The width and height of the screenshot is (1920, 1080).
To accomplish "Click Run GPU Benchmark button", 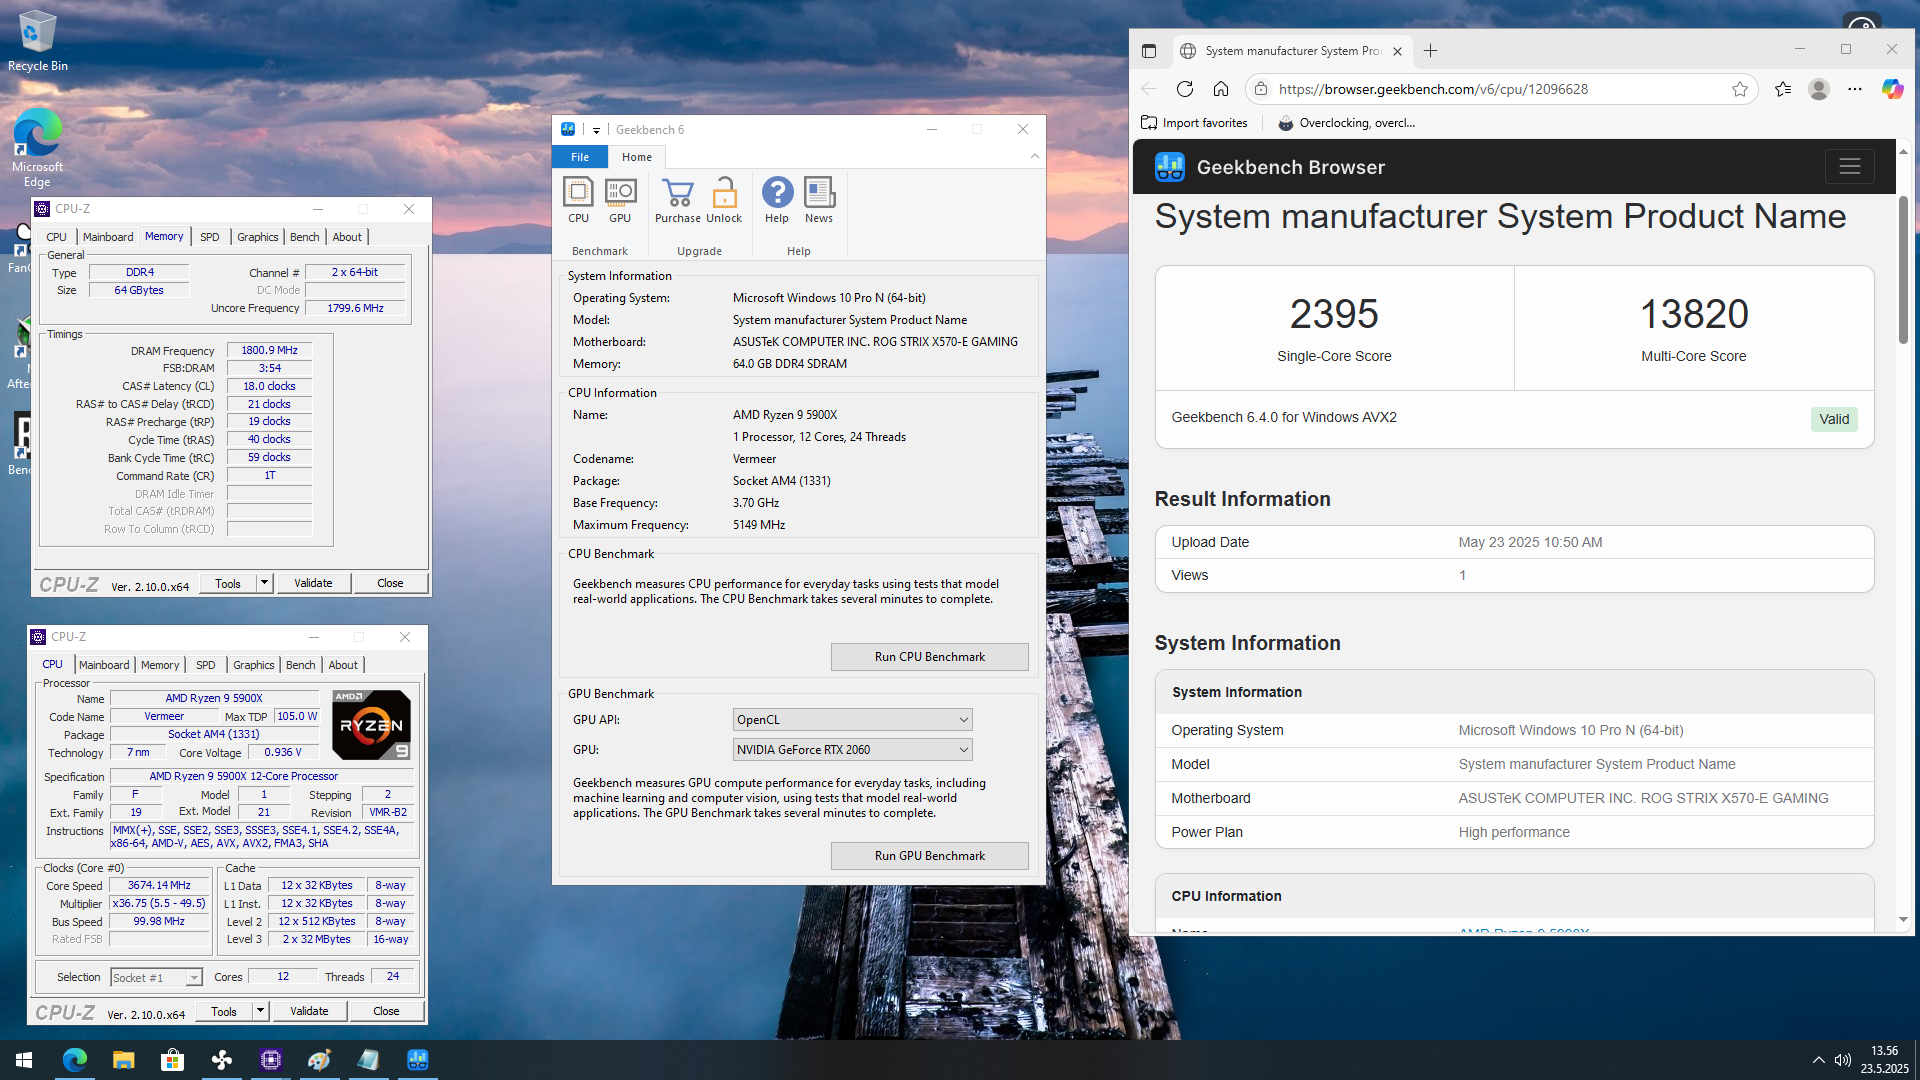I will [930, 856].
